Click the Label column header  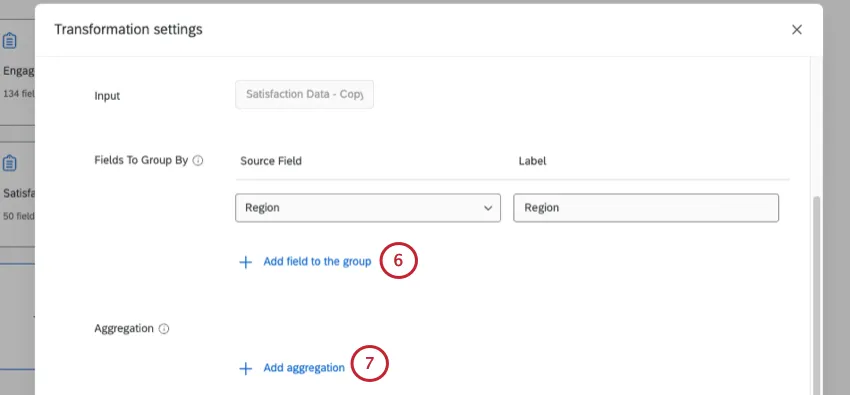click(532, 161)
